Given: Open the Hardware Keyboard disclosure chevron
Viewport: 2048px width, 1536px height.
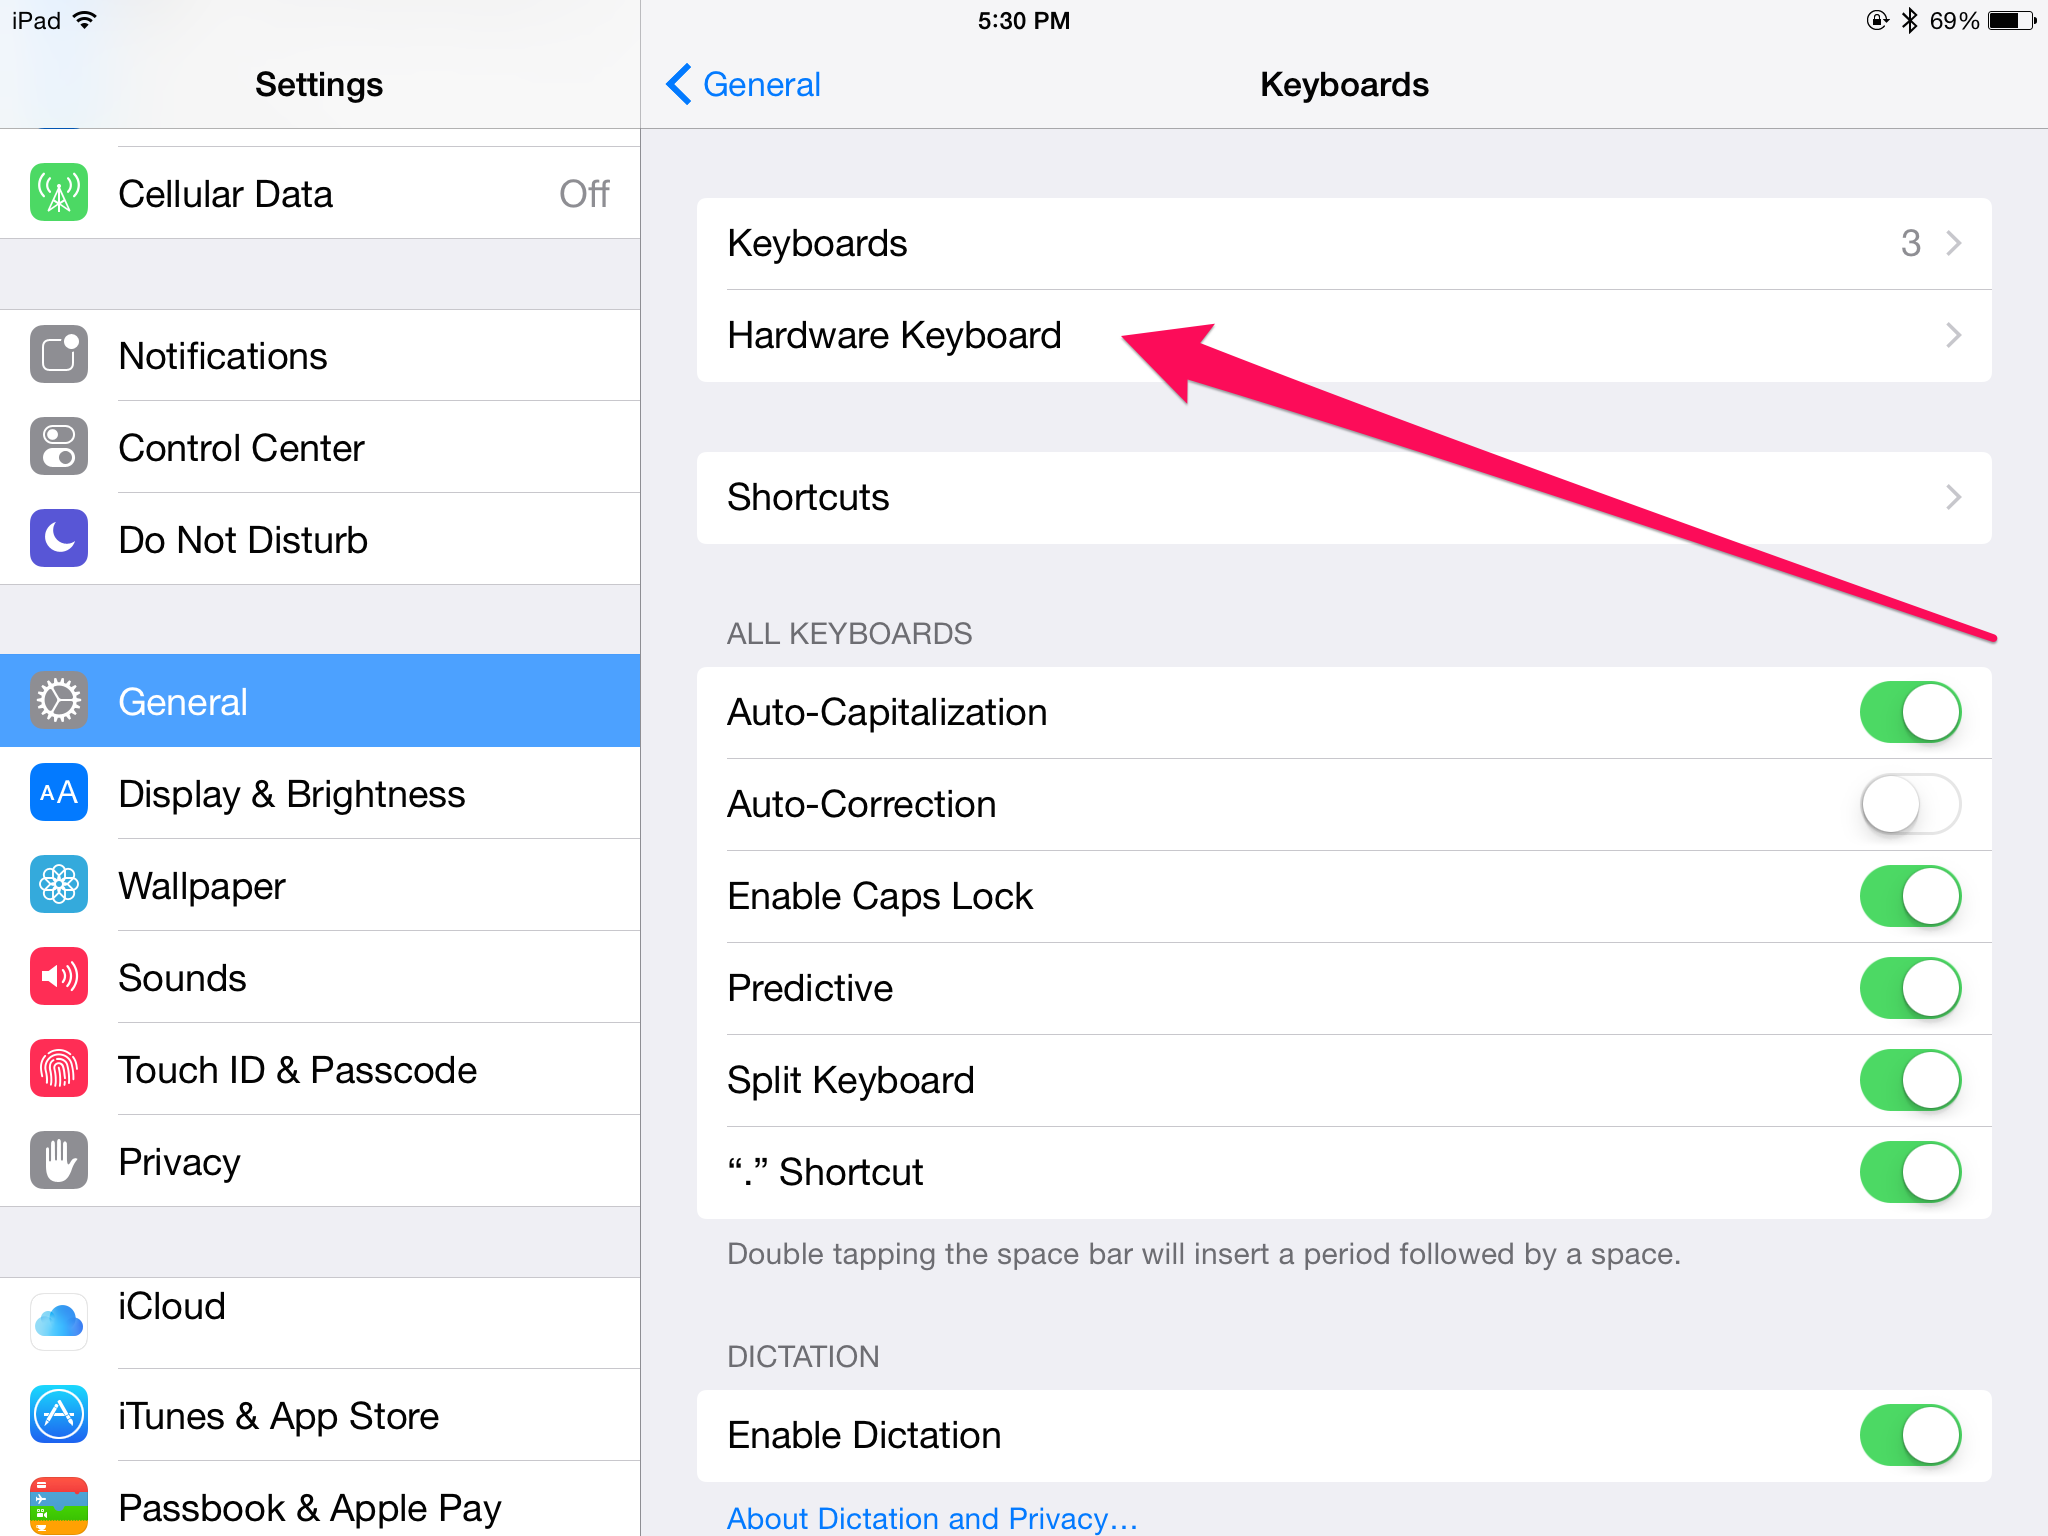Looking at the screenshot, I should coord(1953,335).
